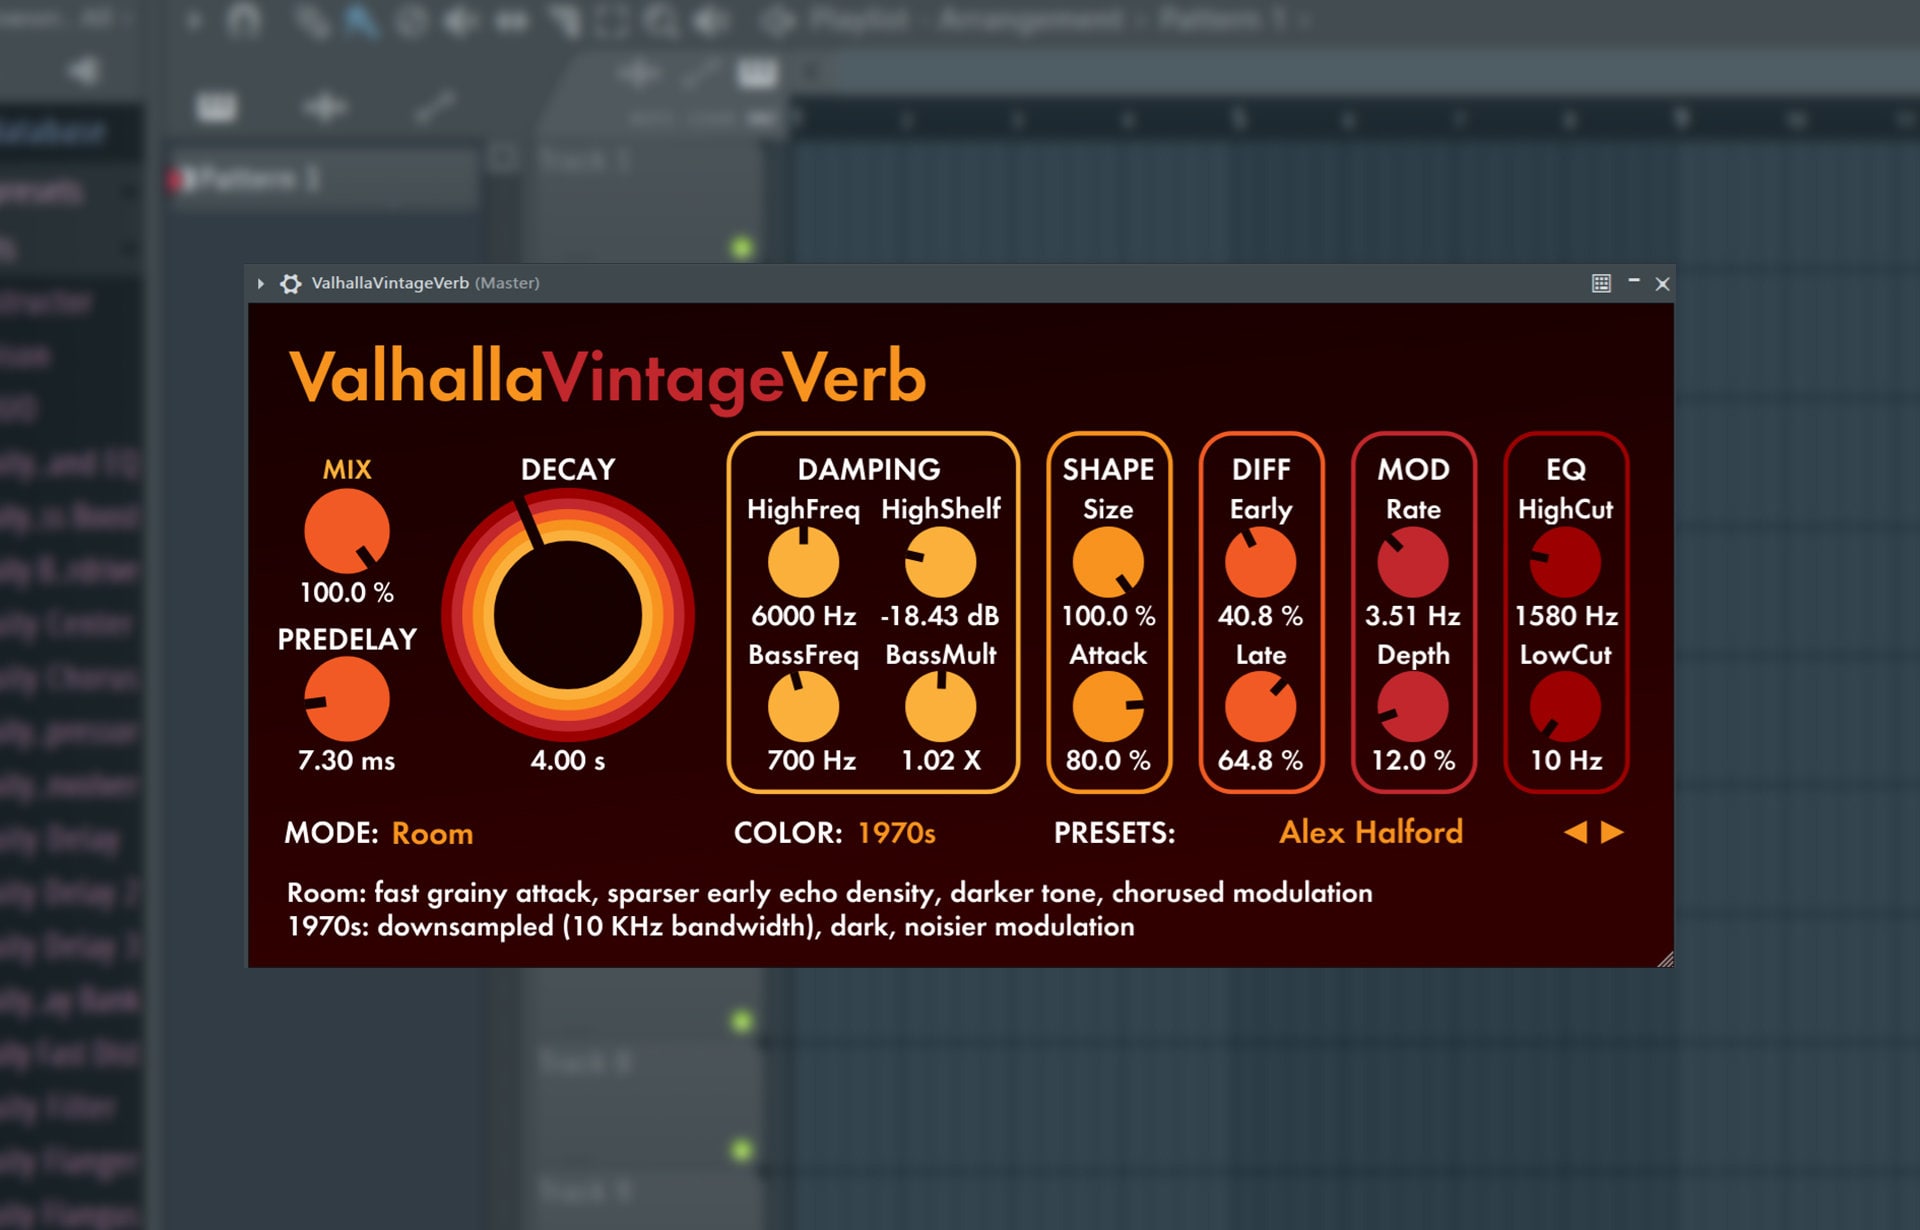The height and width of the screenshot is (1230, 1920).
Task: Close the ValhallaVintageVerb window
Action: [x=1662, y=284]
